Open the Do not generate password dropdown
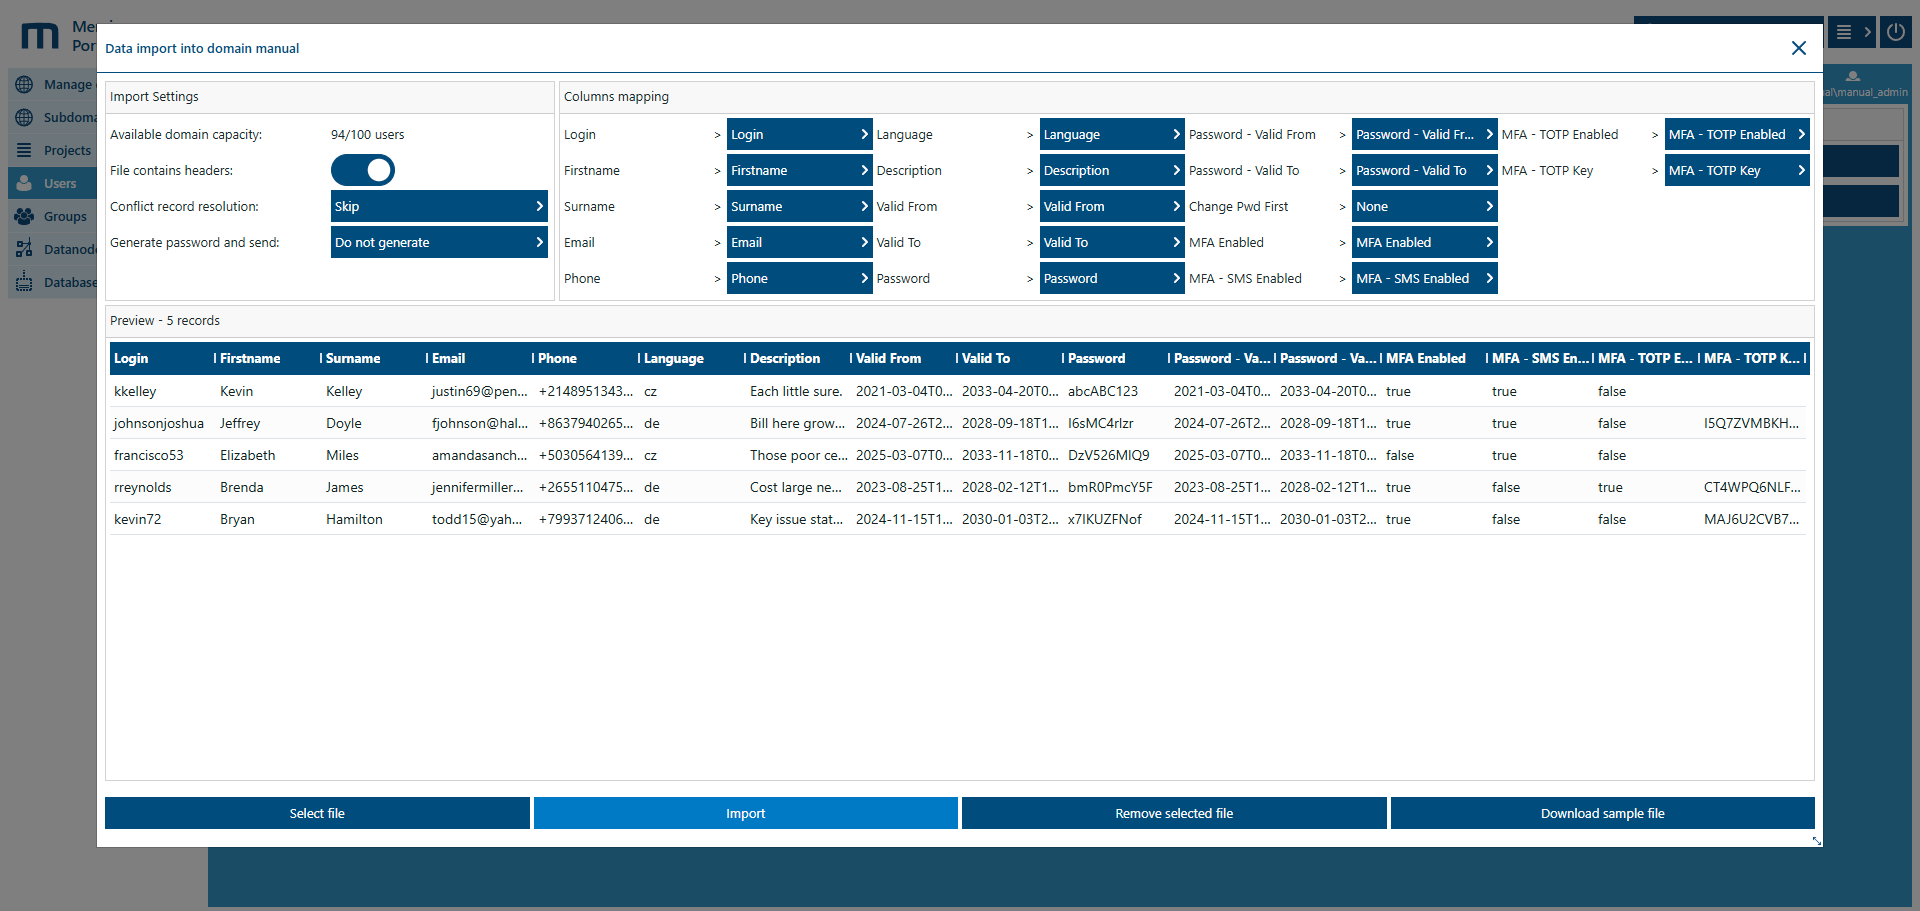Viewport: 1920px width, 911px height. 439,242
